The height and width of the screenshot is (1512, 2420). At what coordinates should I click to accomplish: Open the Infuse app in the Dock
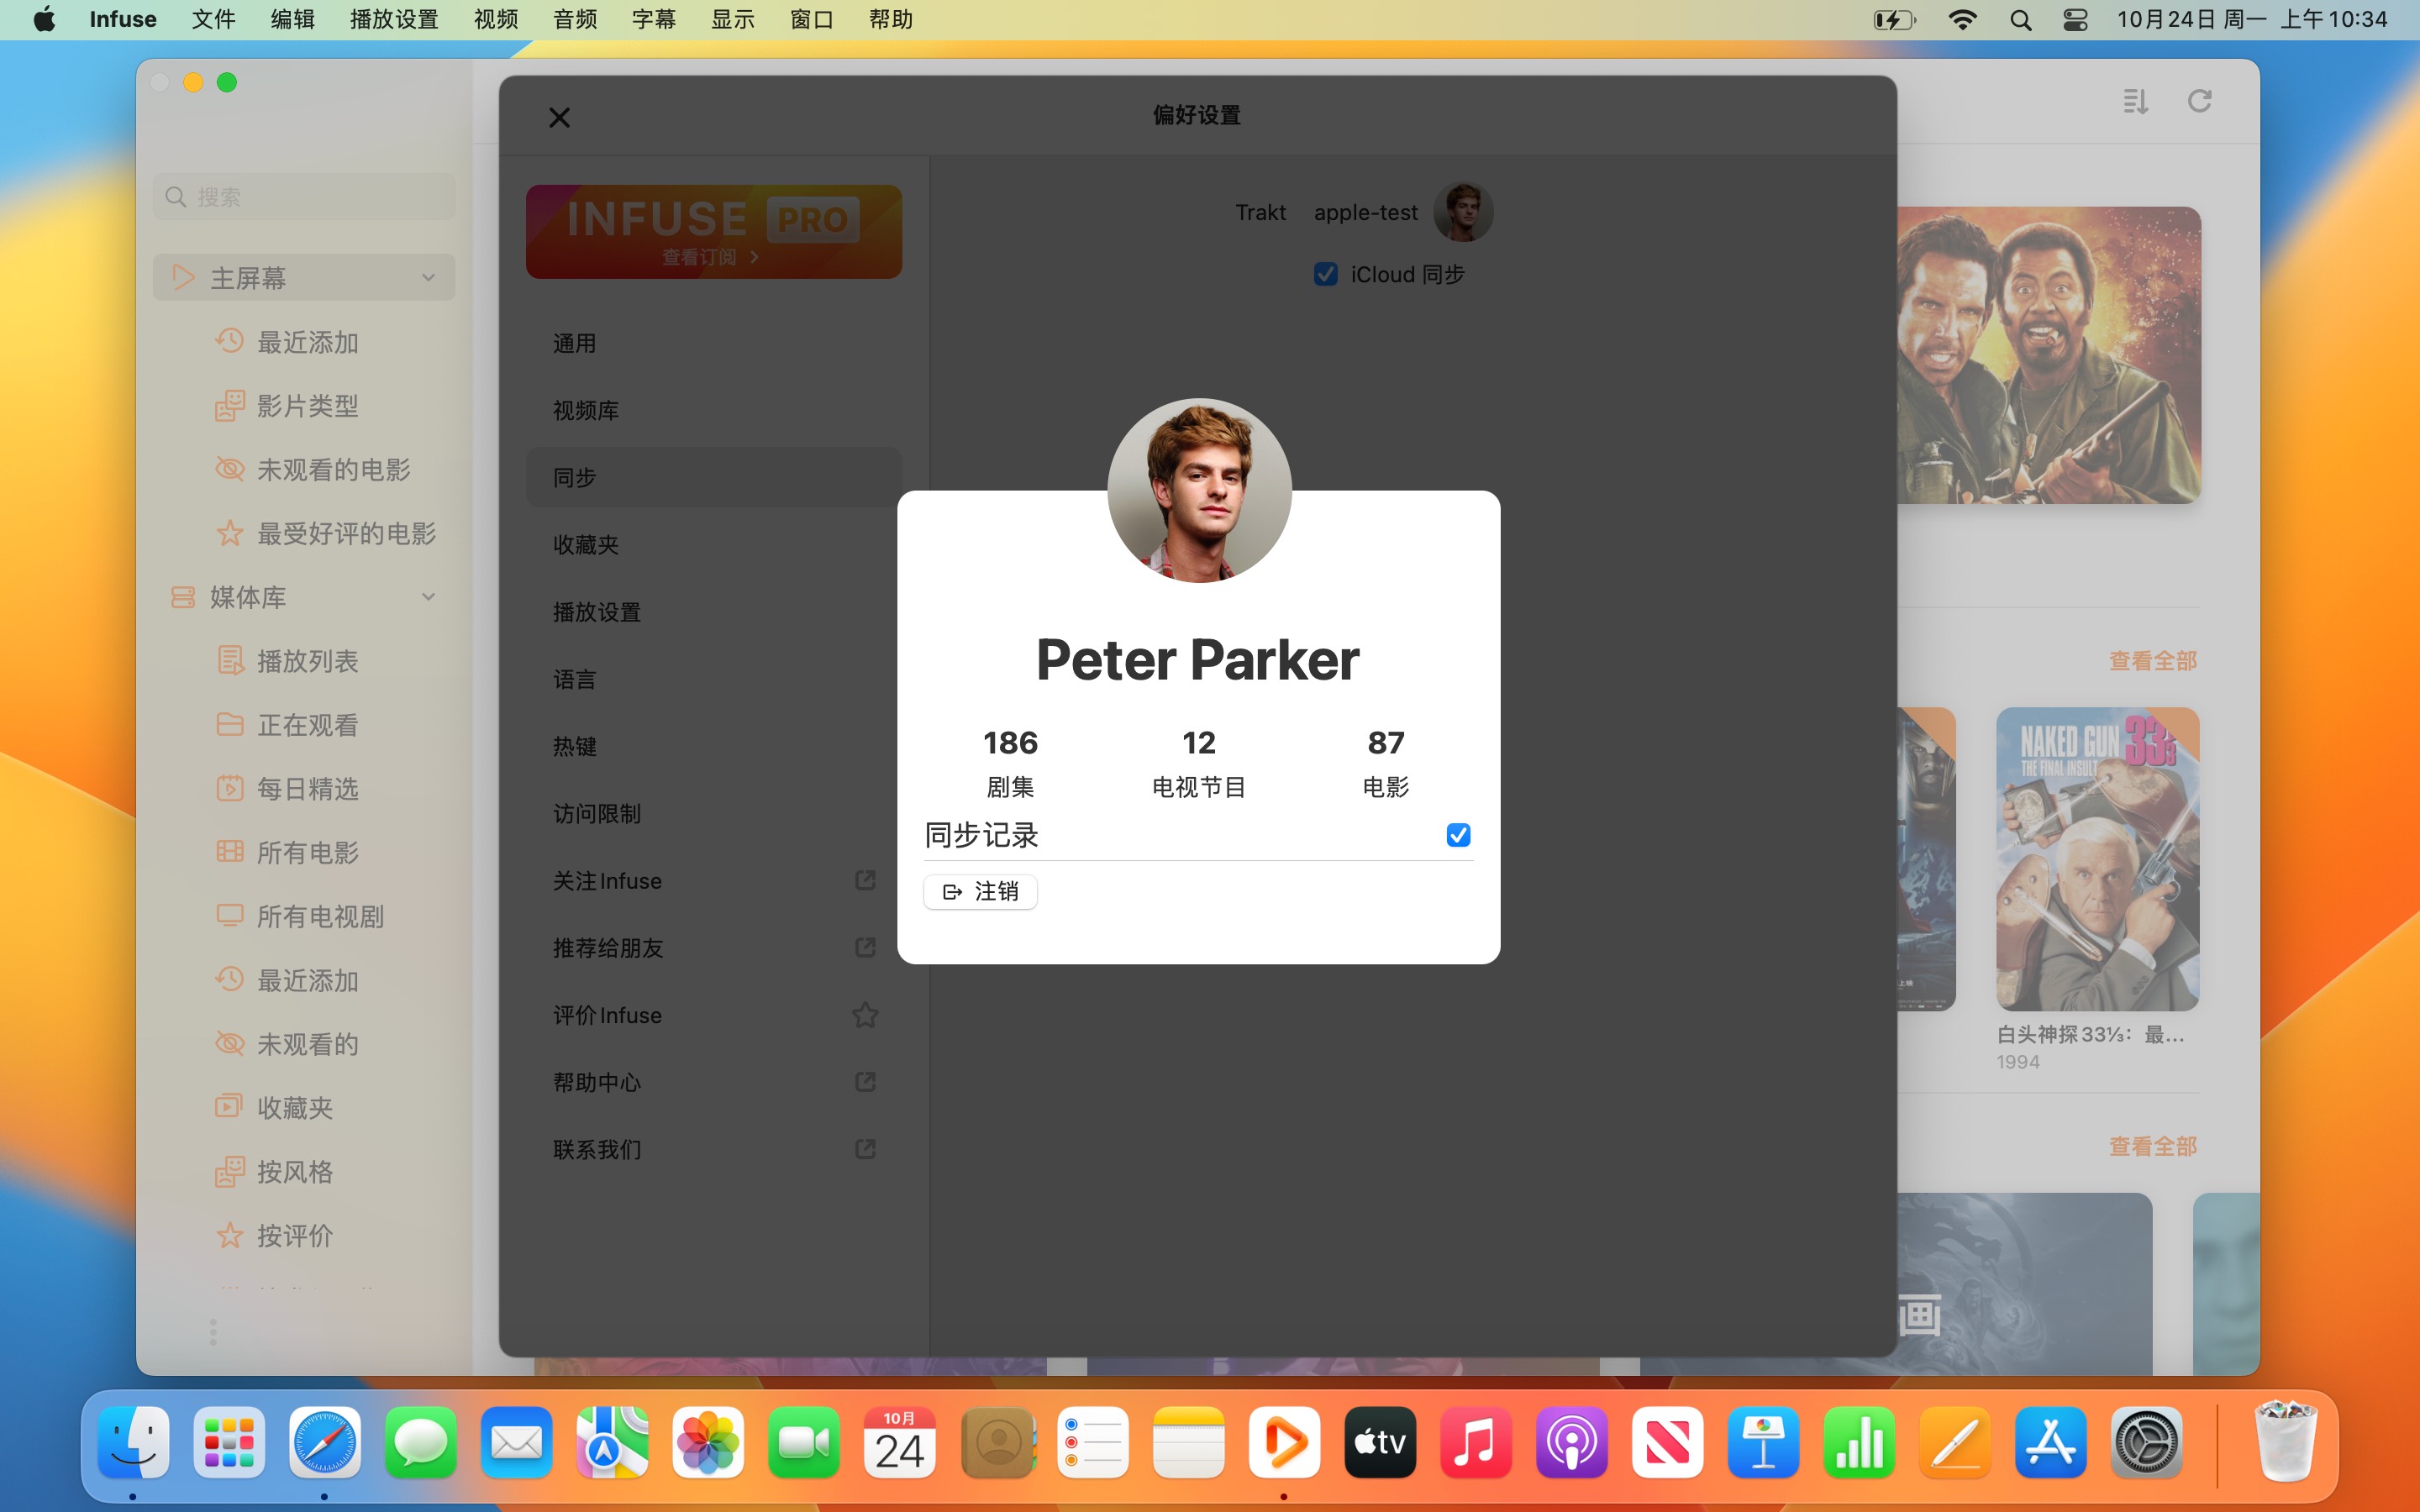(1284, 1443)
